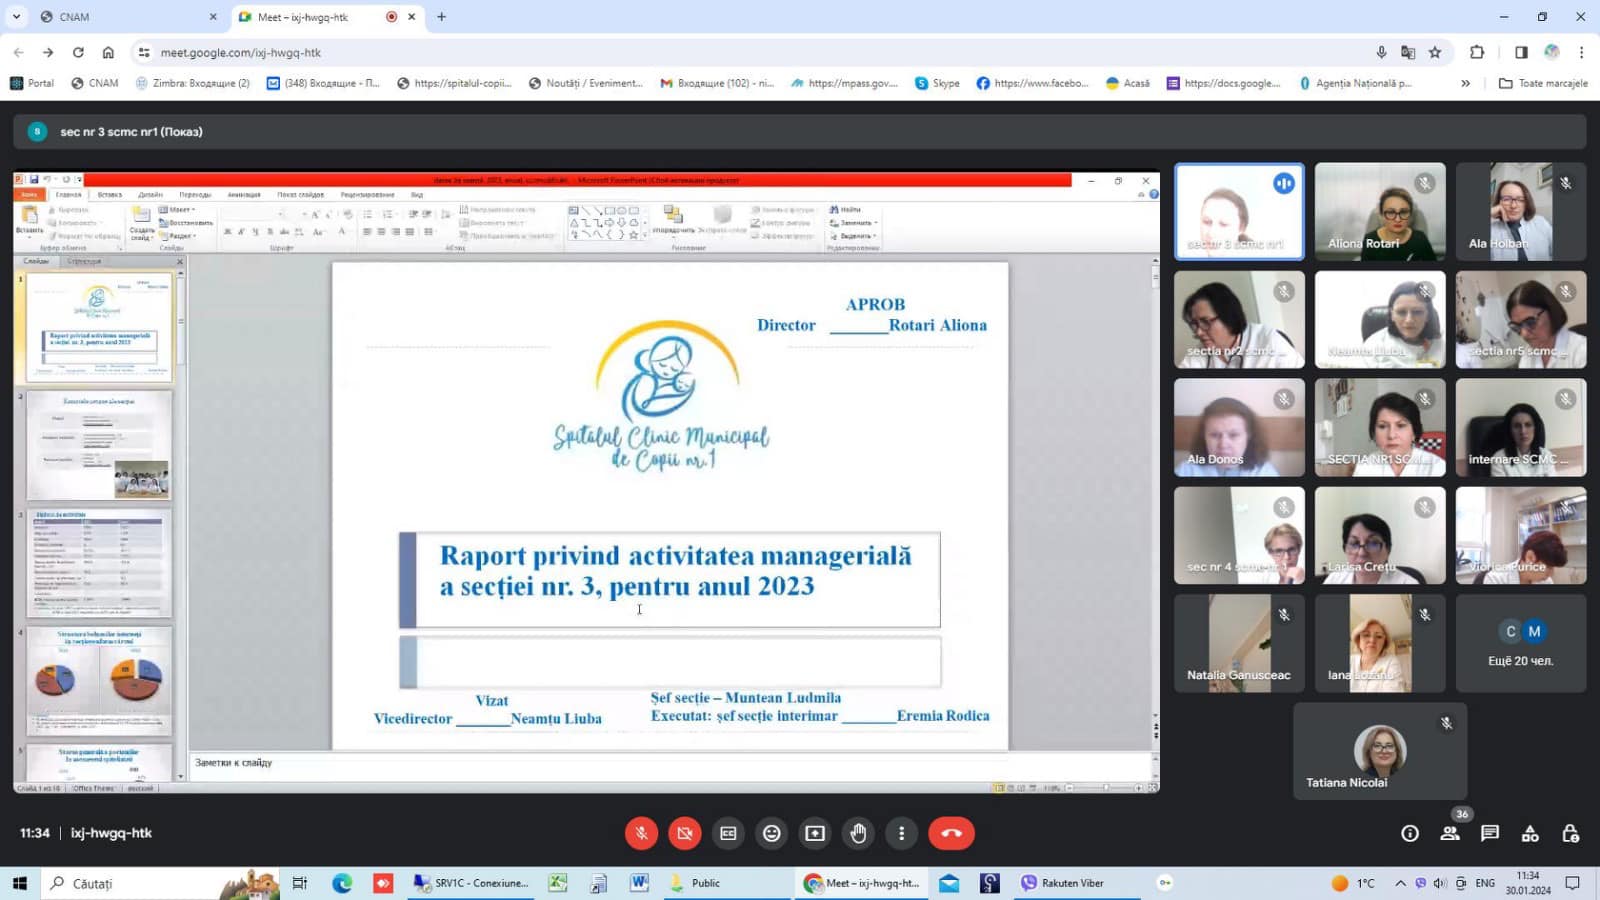The height and width of the screenshot is (900, 1600).
Task: Unmute the microphone in Meet
Action: click(x=641, y=833)
